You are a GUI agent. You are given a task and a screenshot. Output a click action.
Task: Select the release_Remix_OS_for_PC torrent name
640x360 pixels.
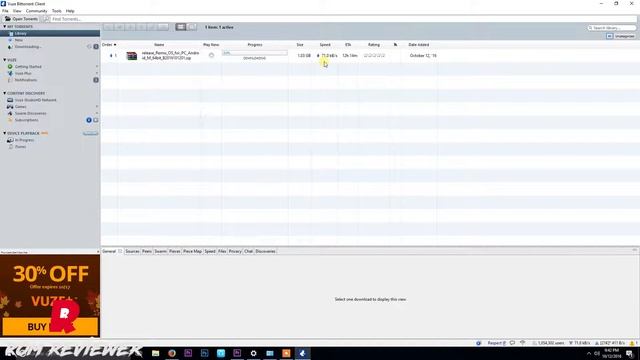pyautogui.click(x=170, y=56)
